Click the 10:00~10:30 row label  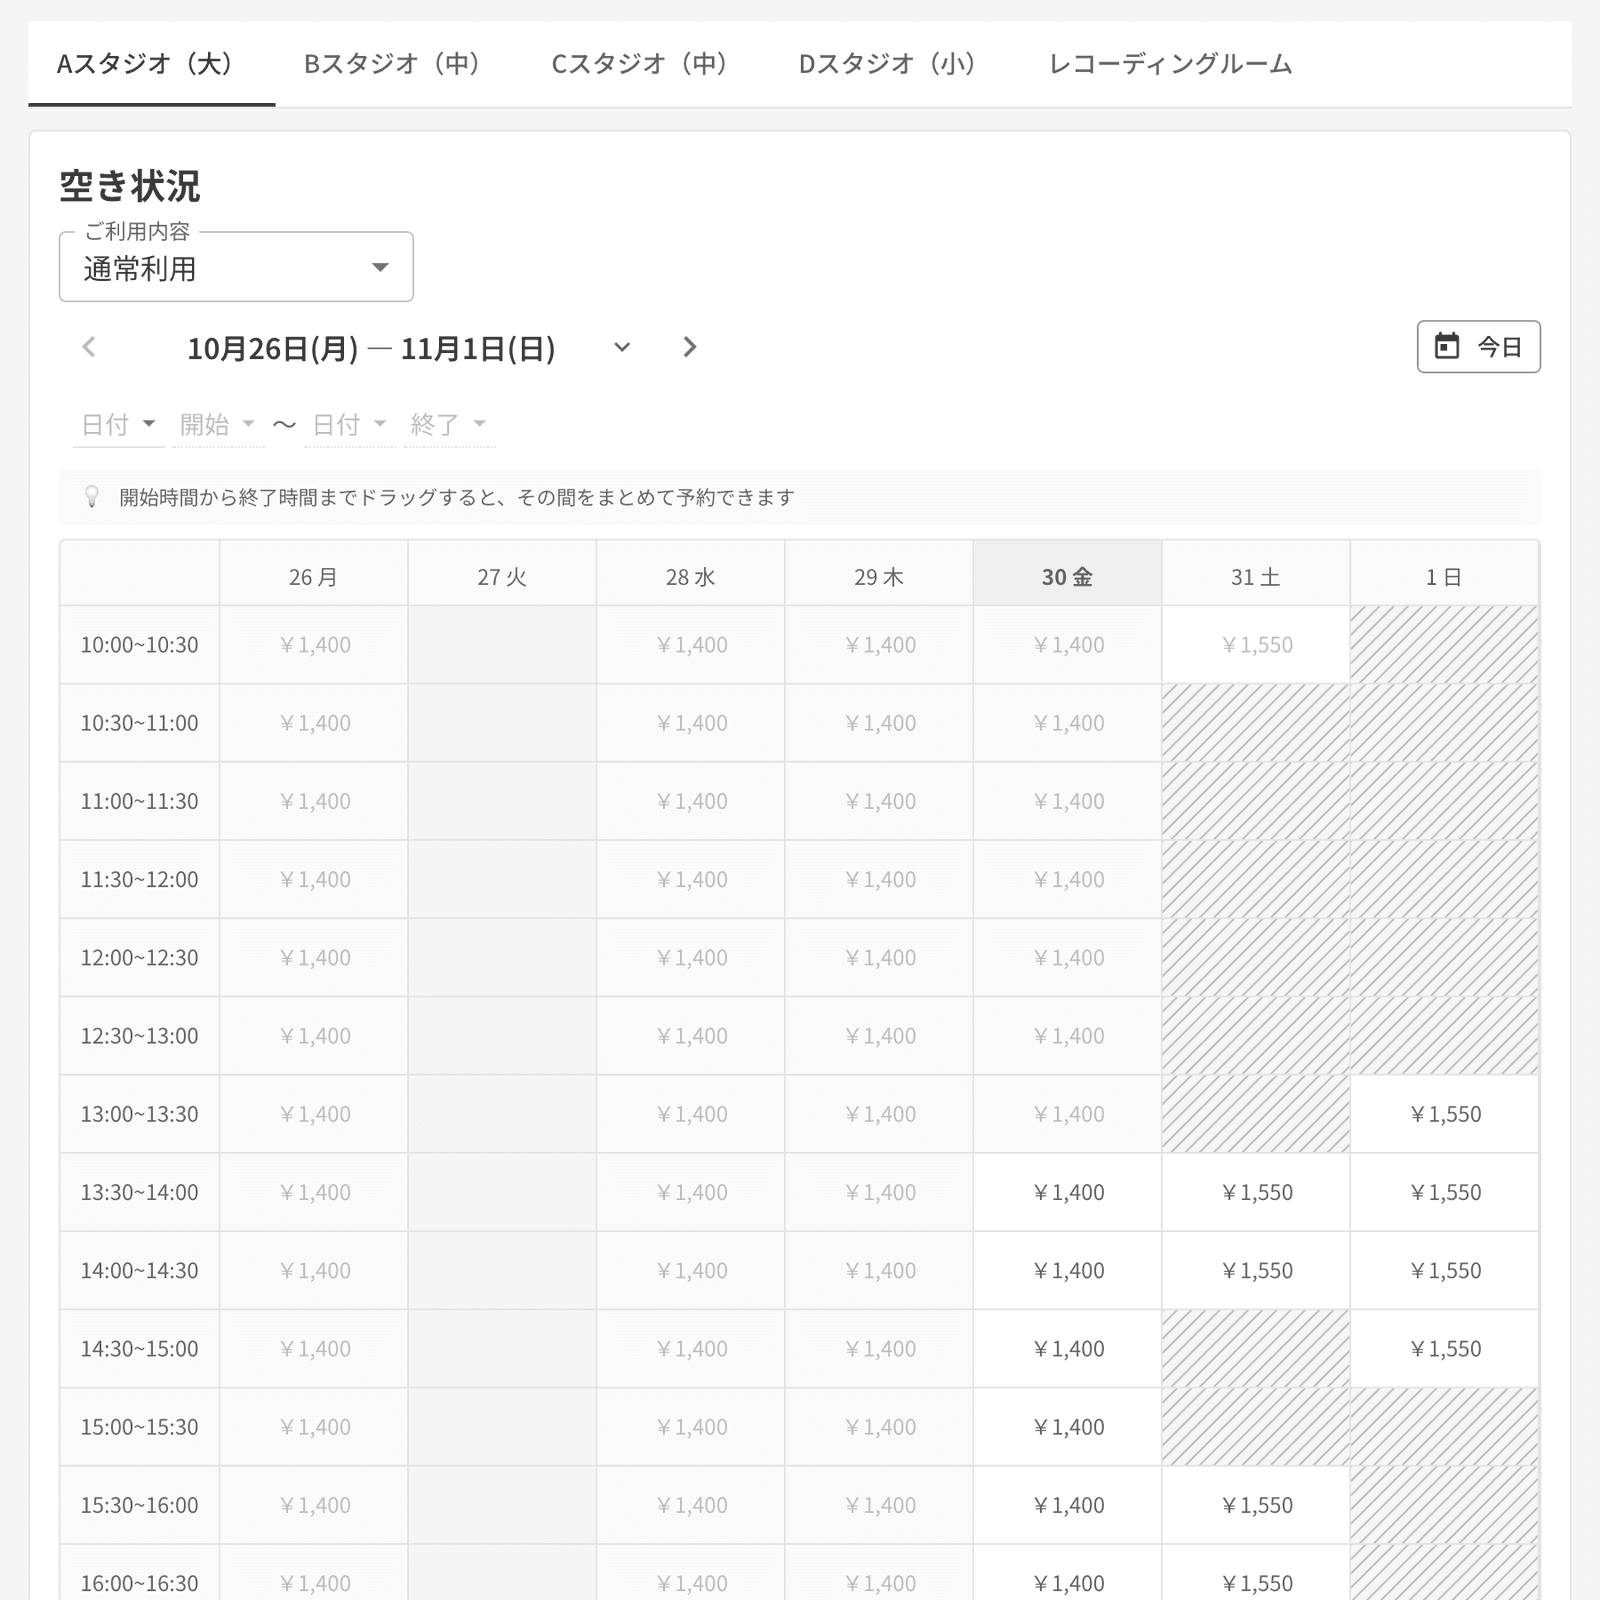tap(140, 645)
